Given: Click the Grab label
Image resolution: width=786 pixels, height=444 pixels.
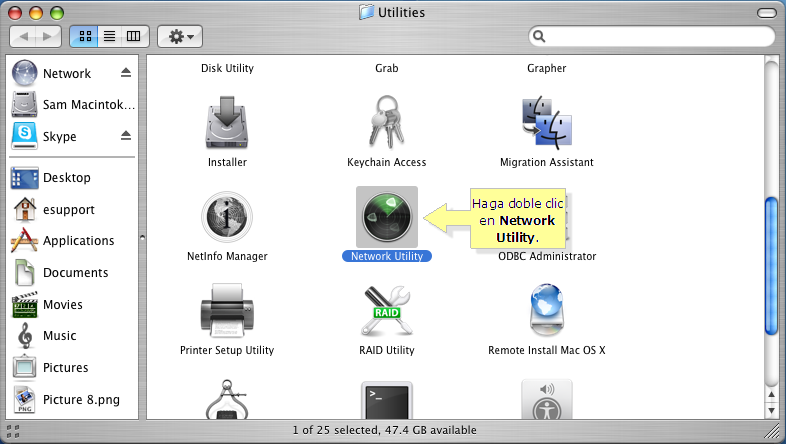Looking at the screenshot, I should [x=386, y=68].
